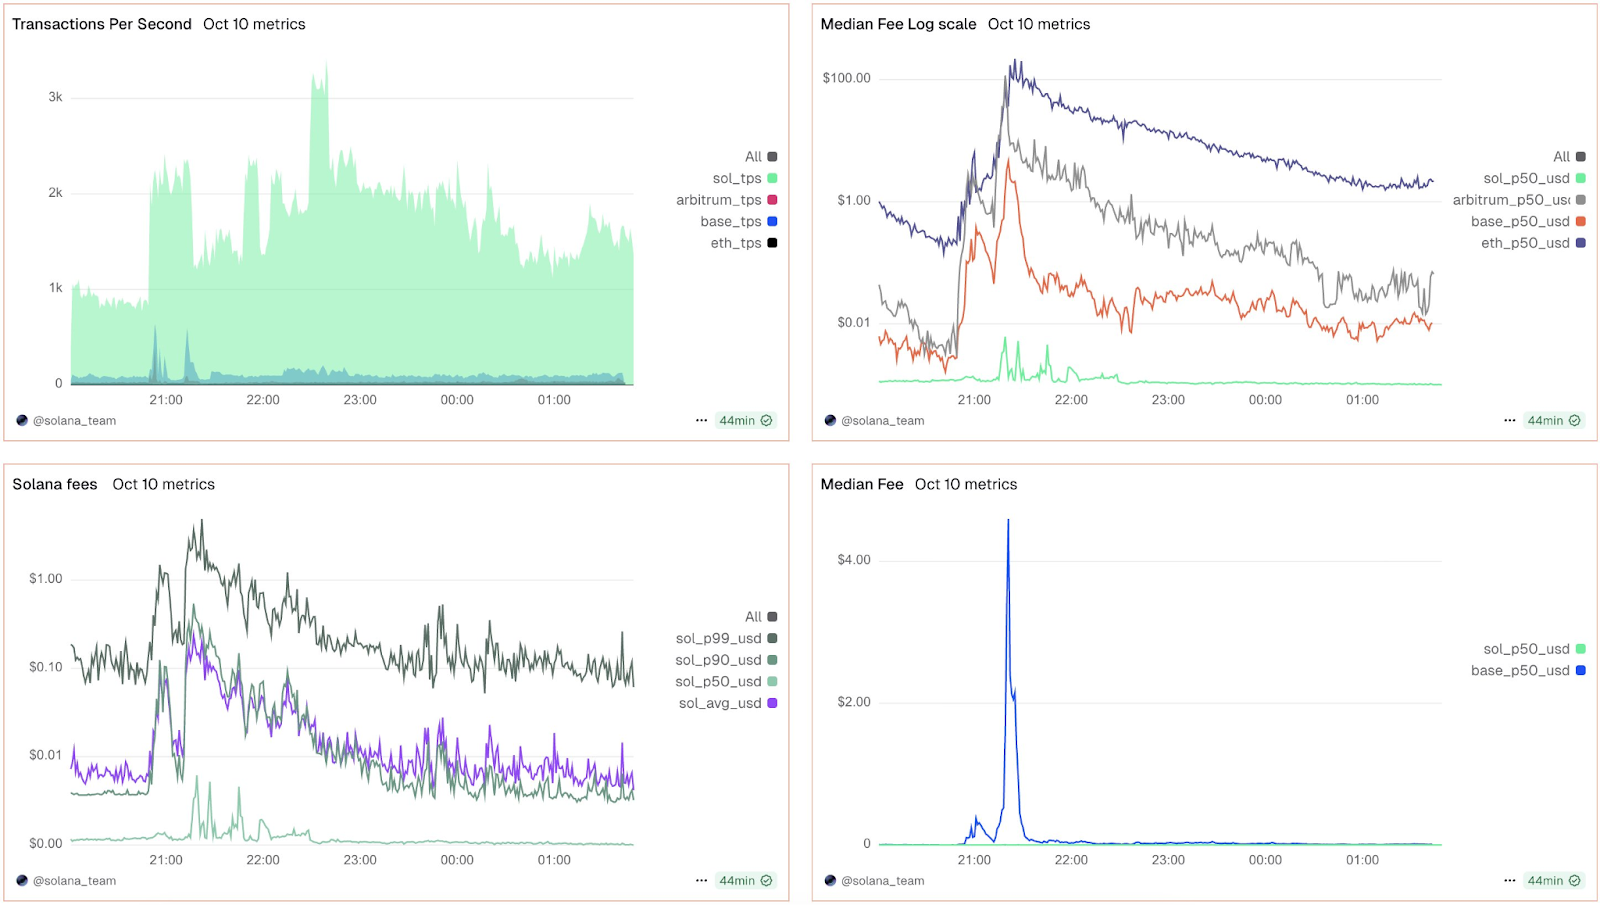
Task: Open Oct 10 metrics link beside Transactions Per Second
Action: (x=254, y=24)
